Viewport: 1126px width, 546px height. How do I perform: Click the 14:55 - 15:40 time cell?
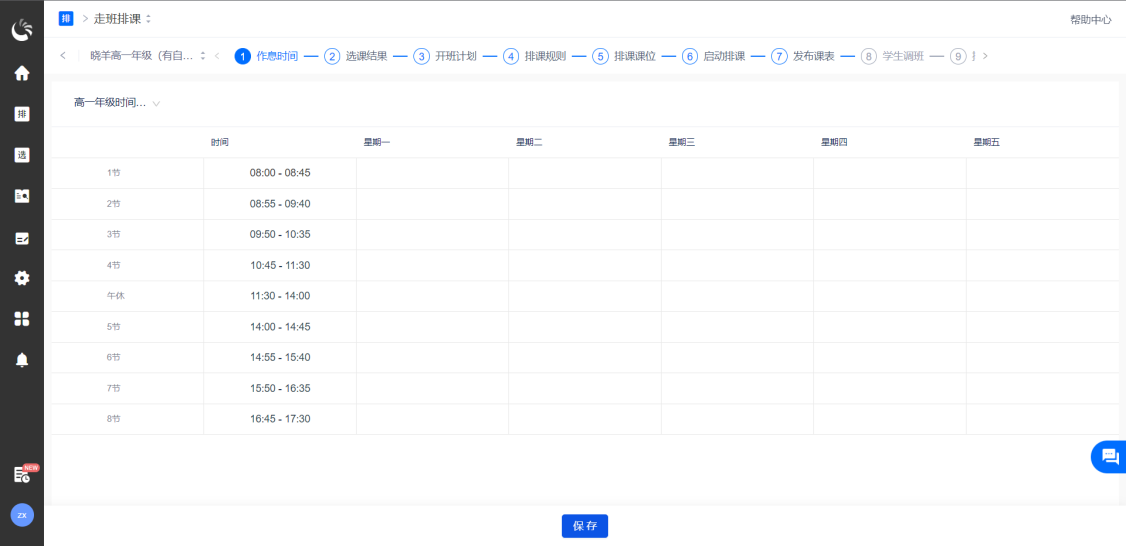pos(280,358)
